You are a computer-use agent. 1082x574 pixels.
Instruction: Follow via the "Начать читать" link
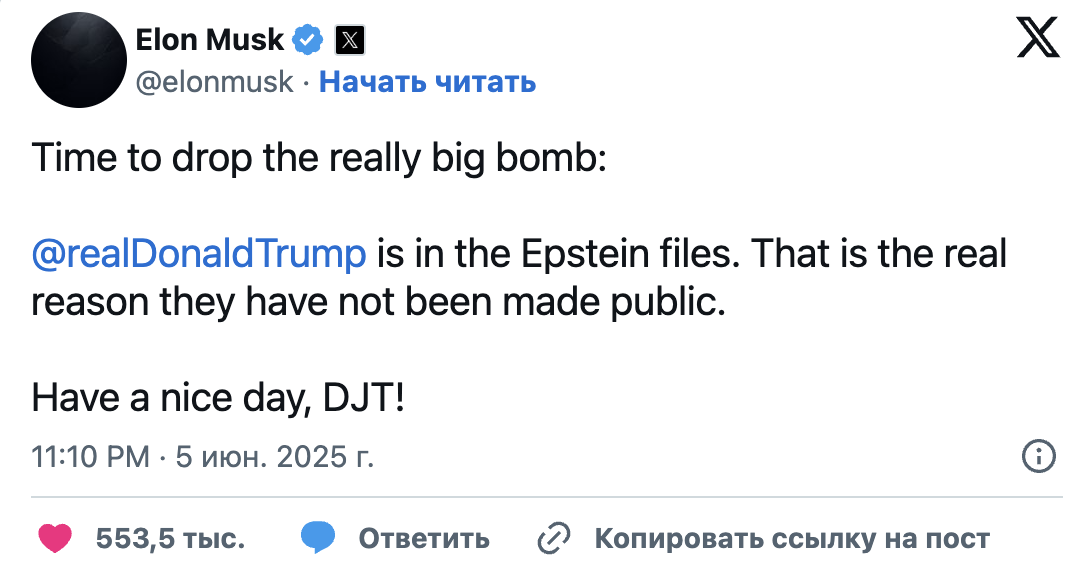point(427,82)
